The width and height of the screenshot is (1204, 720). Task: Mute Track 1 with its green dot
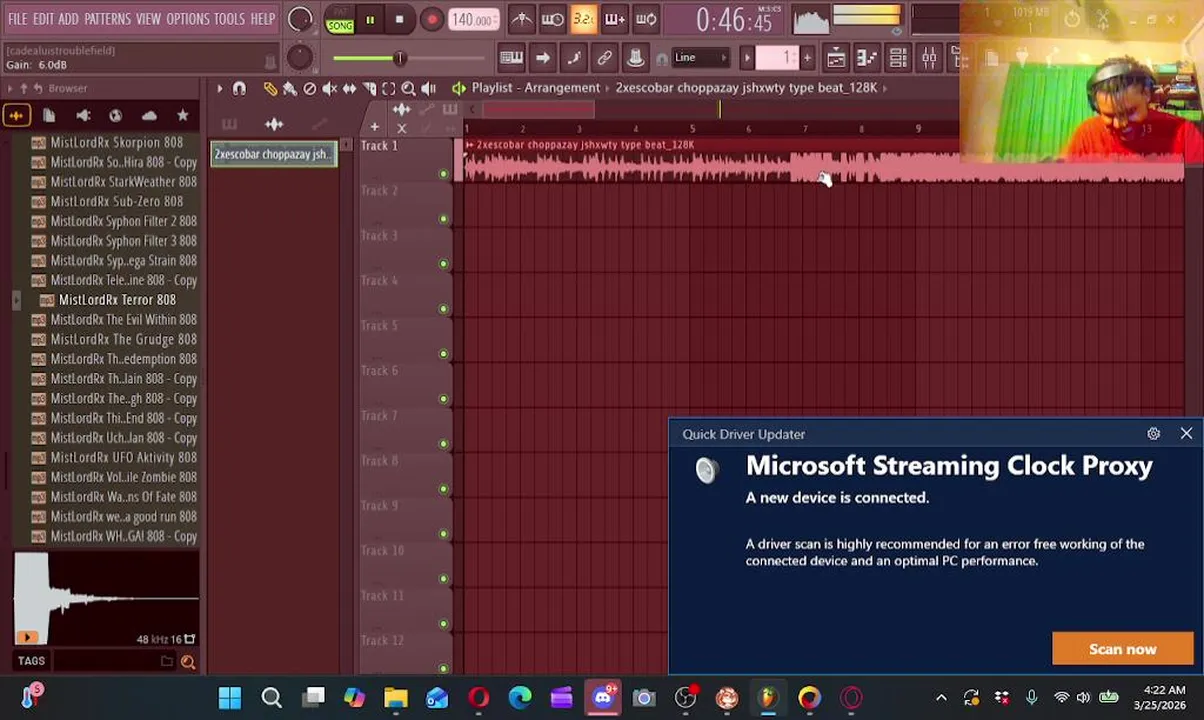pos(444,174)
